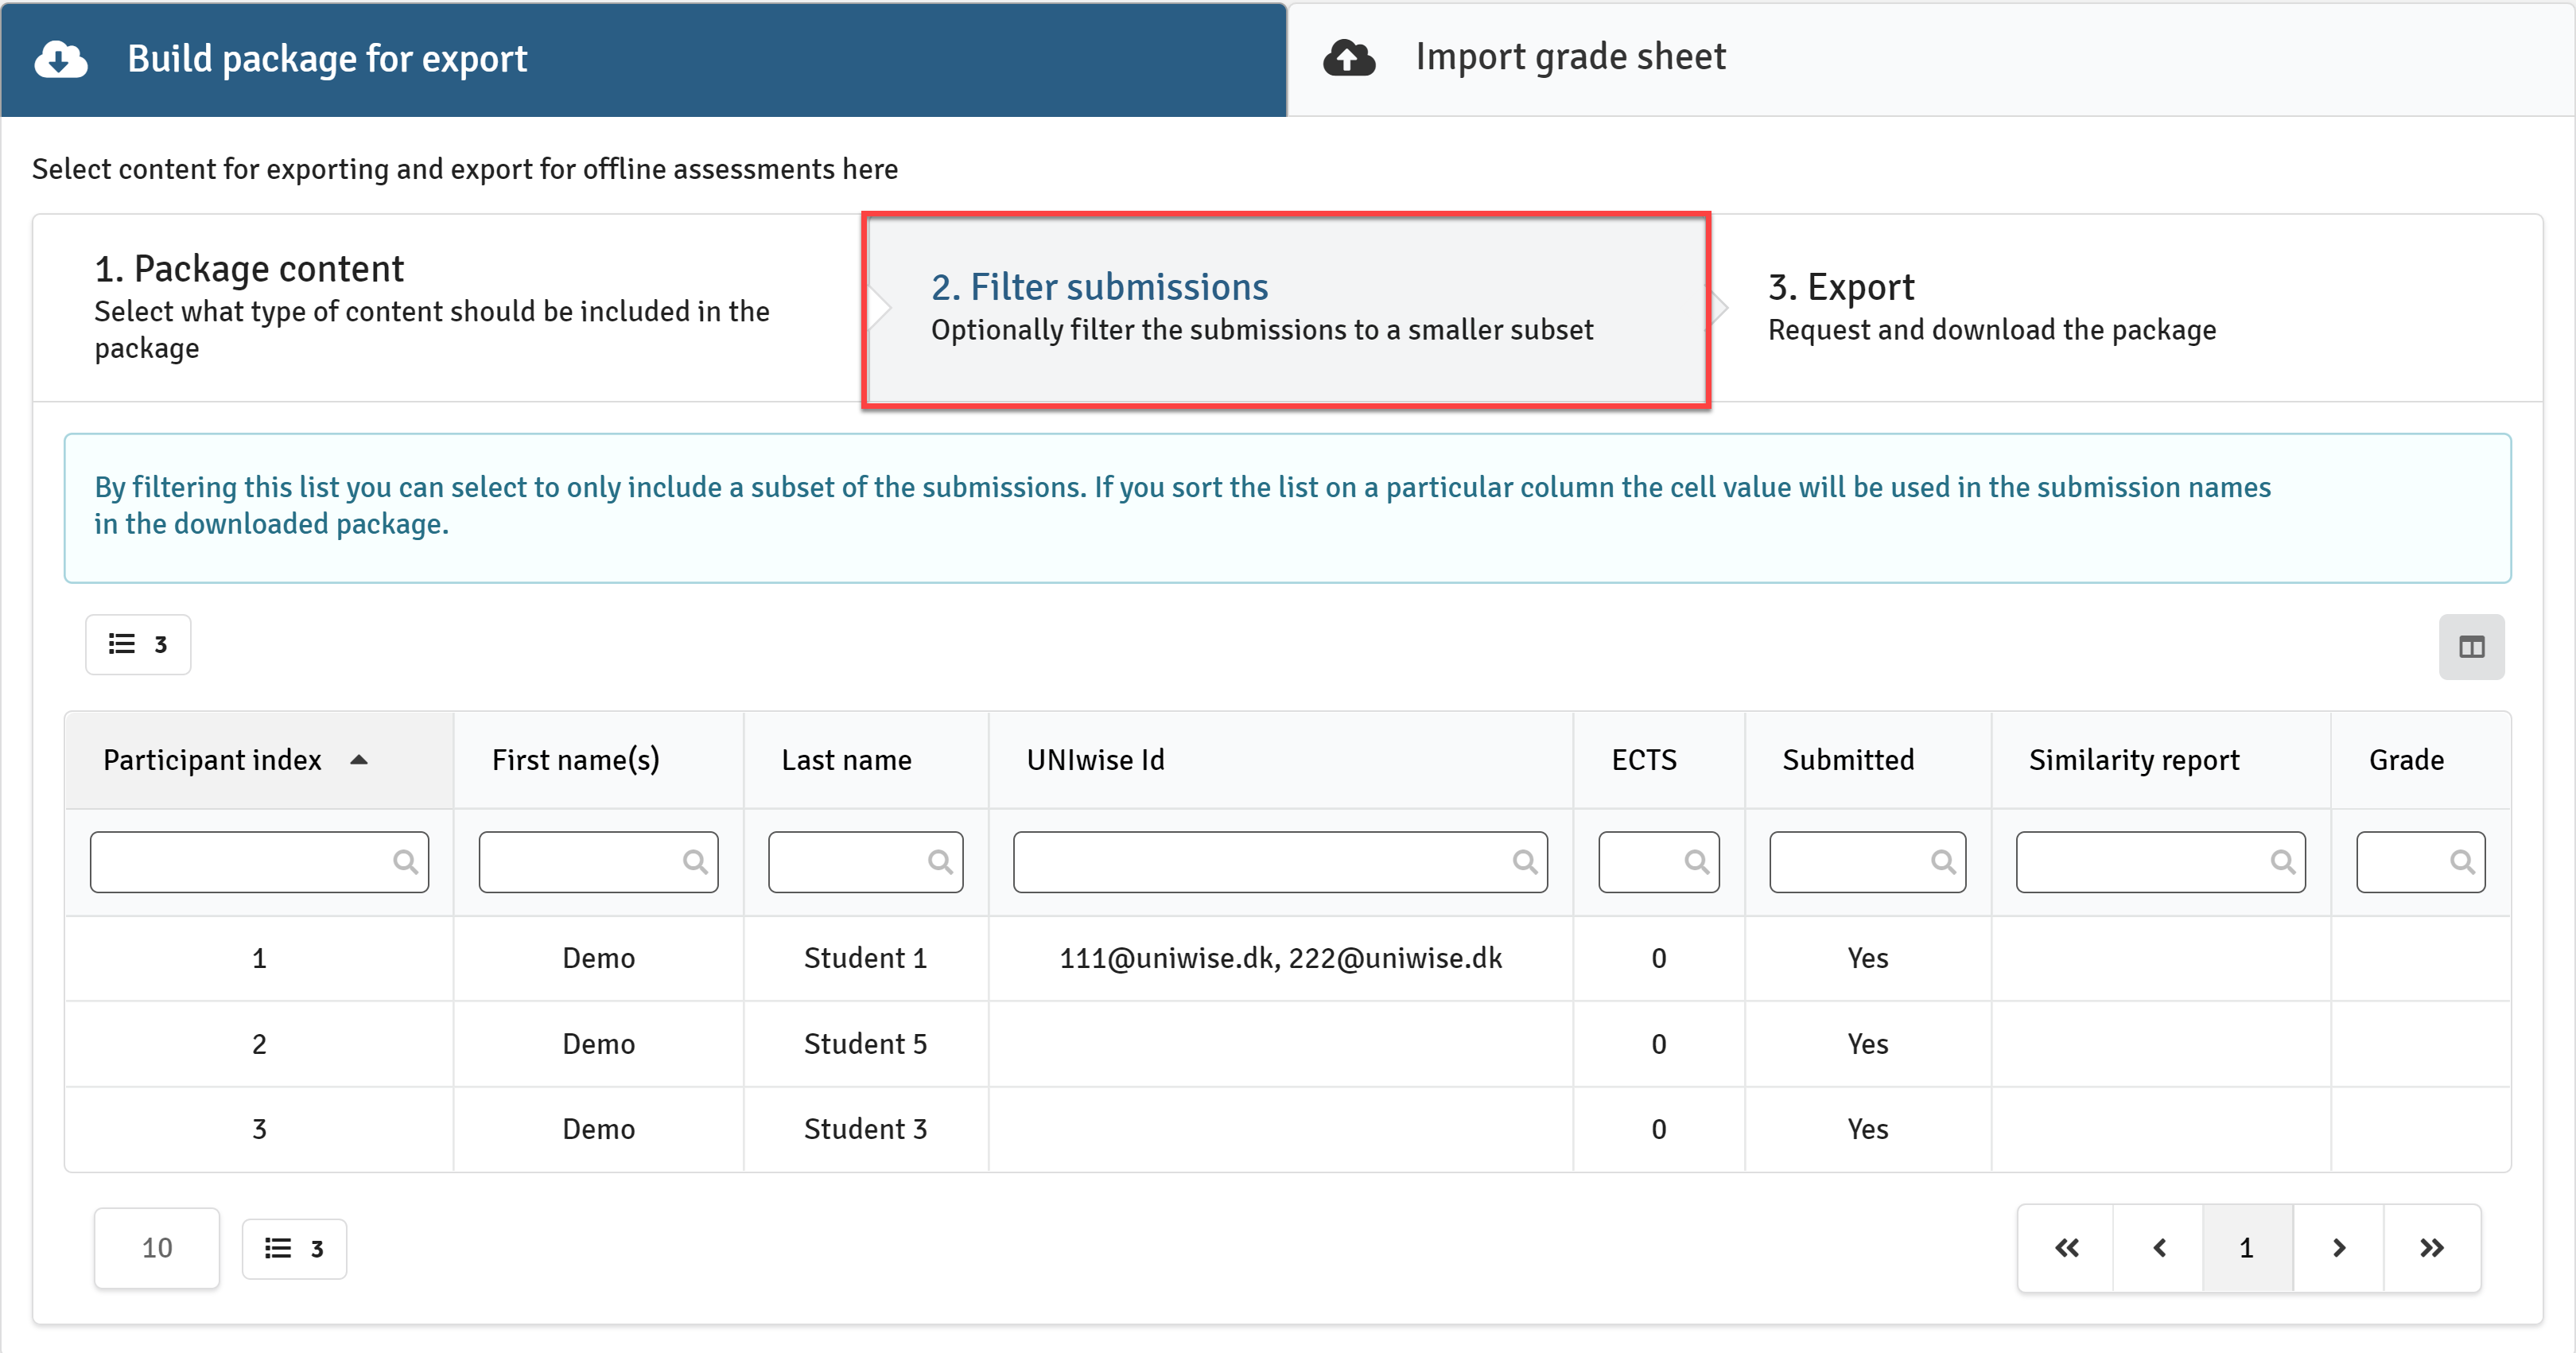The image size is (2576, 1353).
Task: Click search icon in ECTS filter
Action: [1697, 861]
